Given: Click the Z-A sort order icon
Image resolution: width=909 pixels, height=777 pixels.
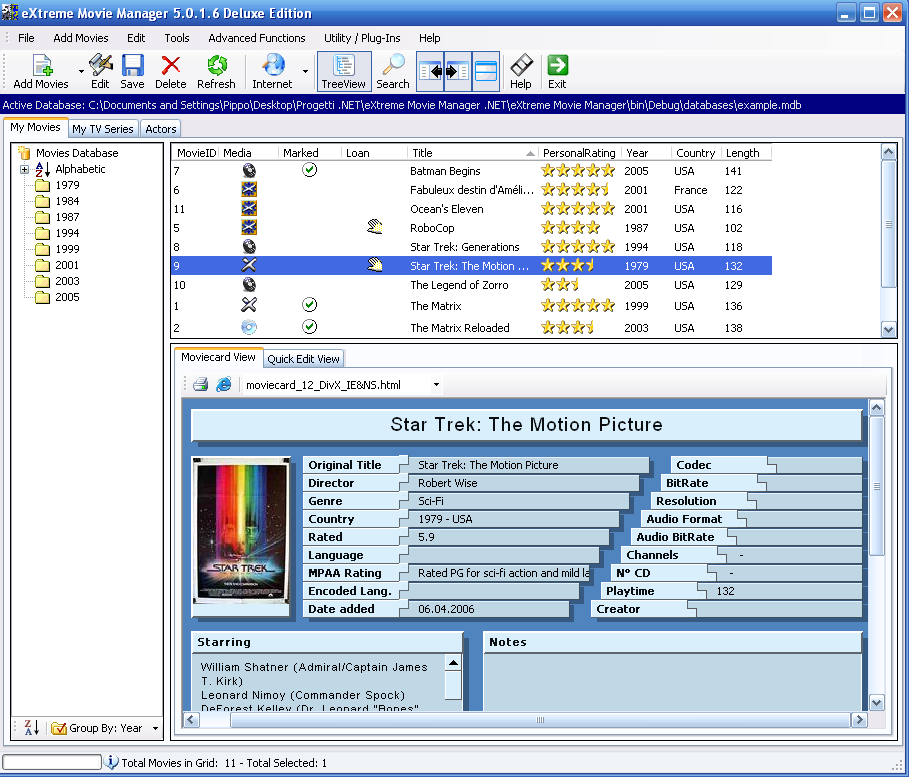Looking at the screenshot, I should click(x=31, y=728).
